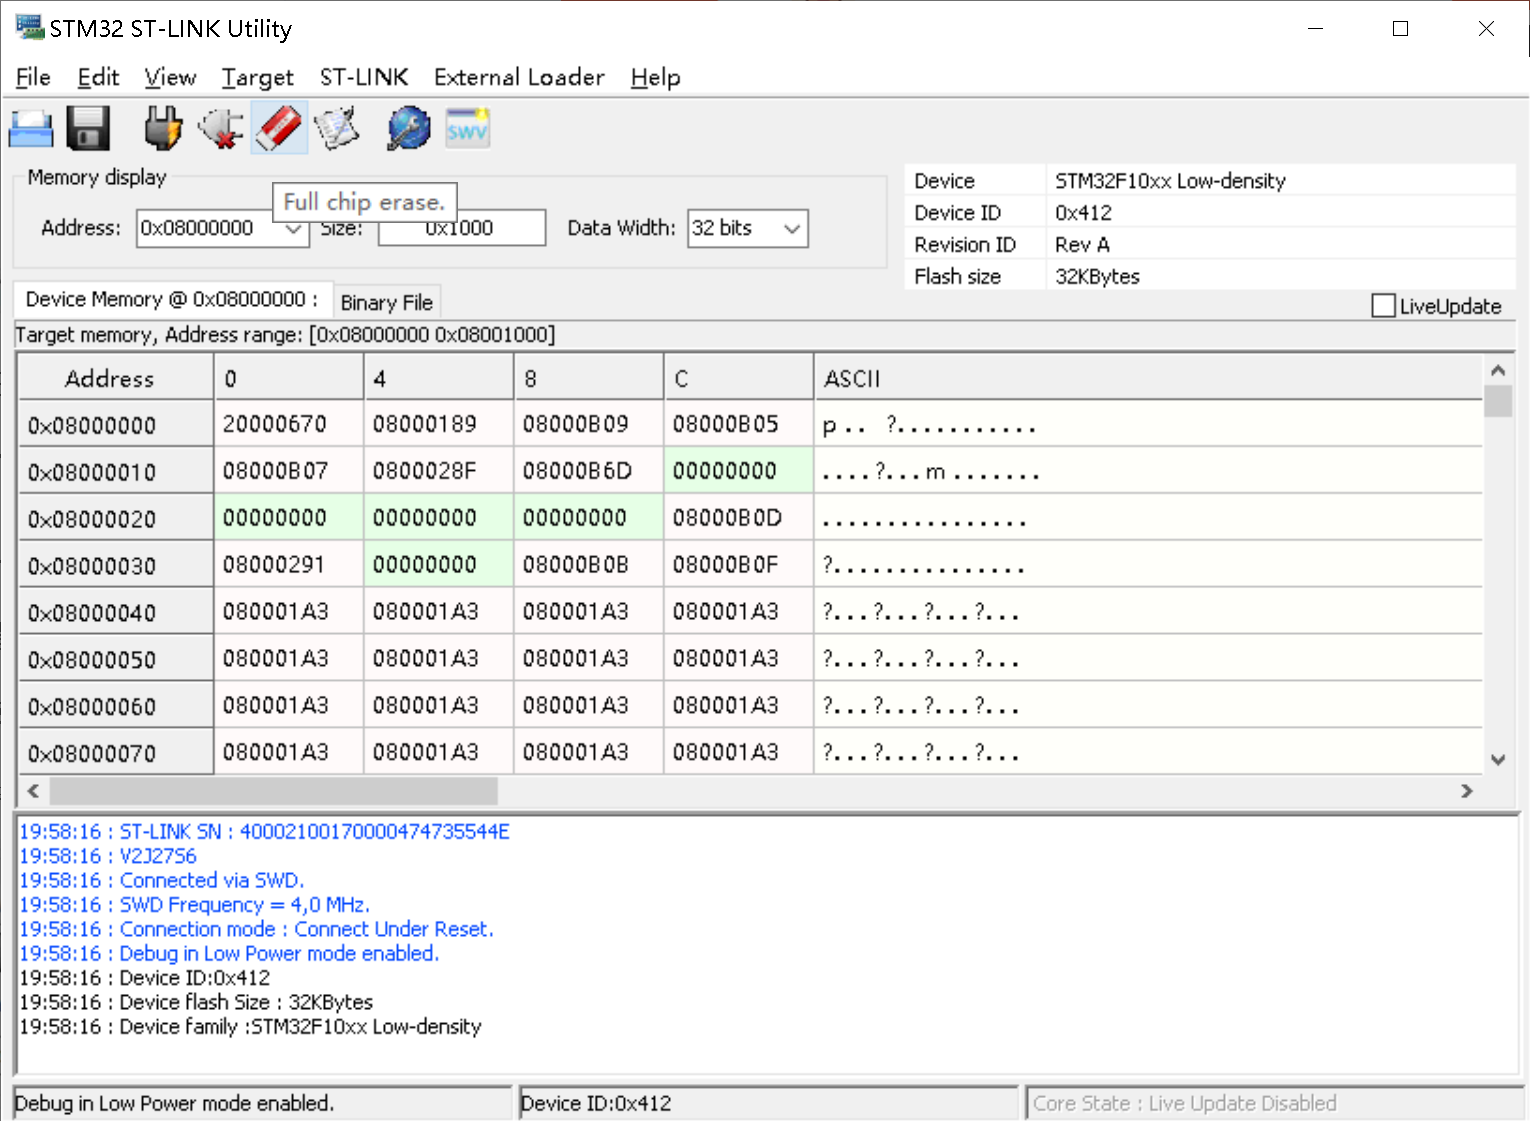Click the Disconnect from target icon
Screen dimensions: 1530x1121
221,129
